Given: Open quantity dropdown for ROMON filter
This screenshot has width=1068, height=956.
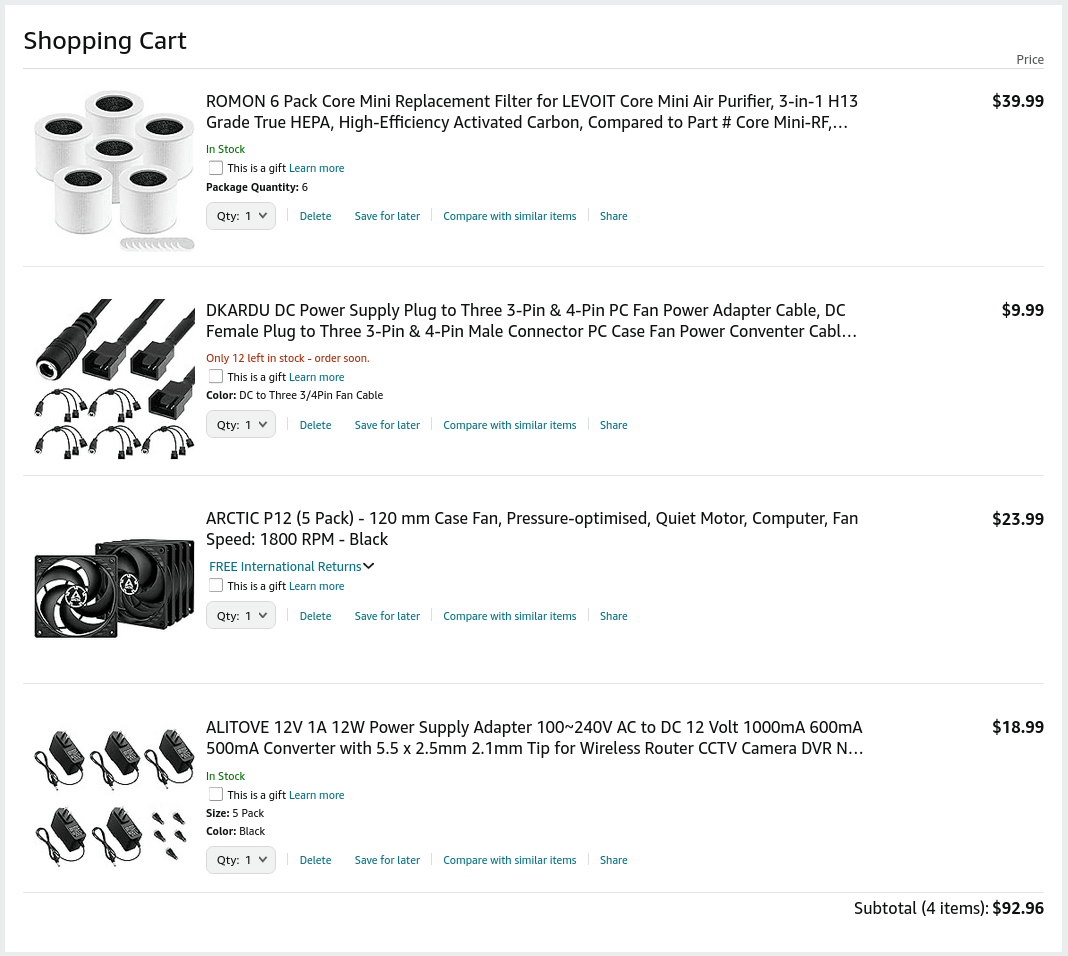Looking at the screenshot, I should (x=241, y=216).
